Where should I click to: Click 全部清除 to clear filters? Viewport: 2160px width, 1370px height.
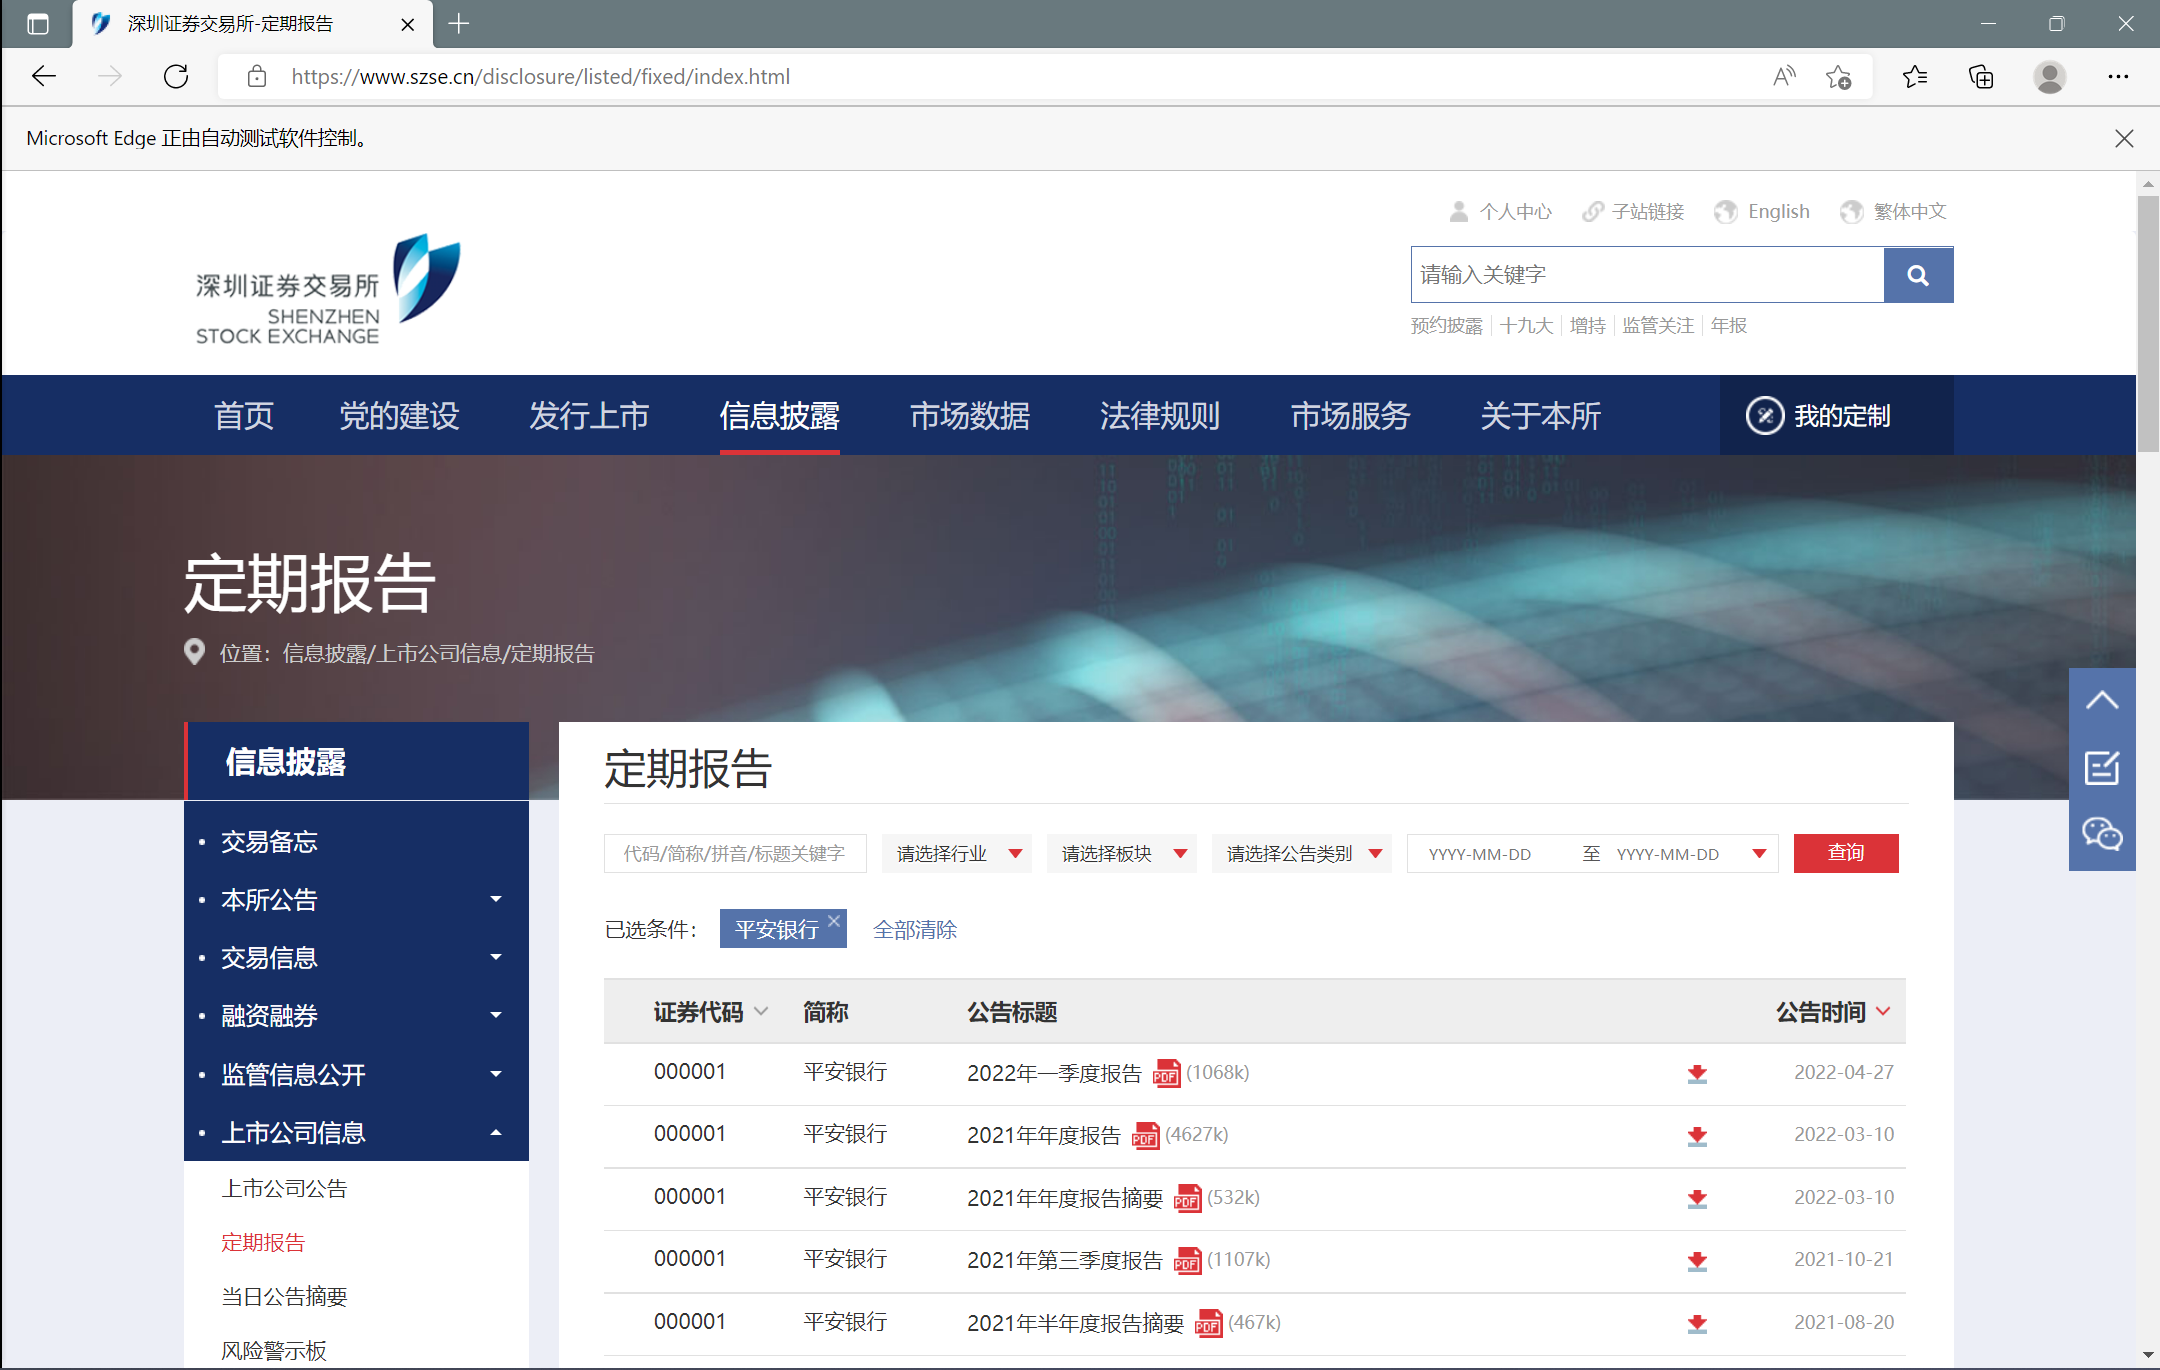[x=915, y=930]
